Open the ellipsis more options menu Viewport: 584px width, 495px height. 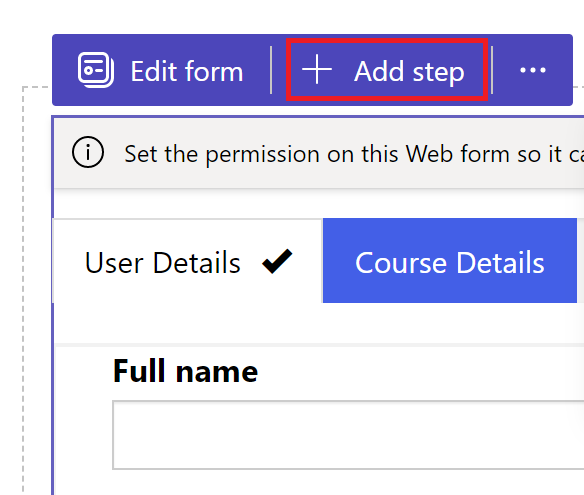tap(533, 70)
